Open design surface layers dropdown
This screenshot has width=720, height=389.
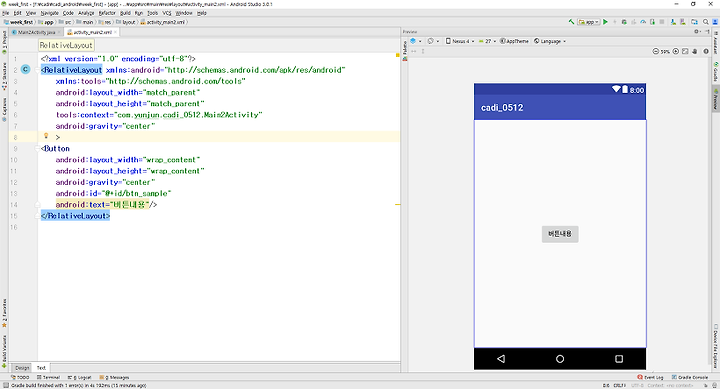[x=416, y=41]
